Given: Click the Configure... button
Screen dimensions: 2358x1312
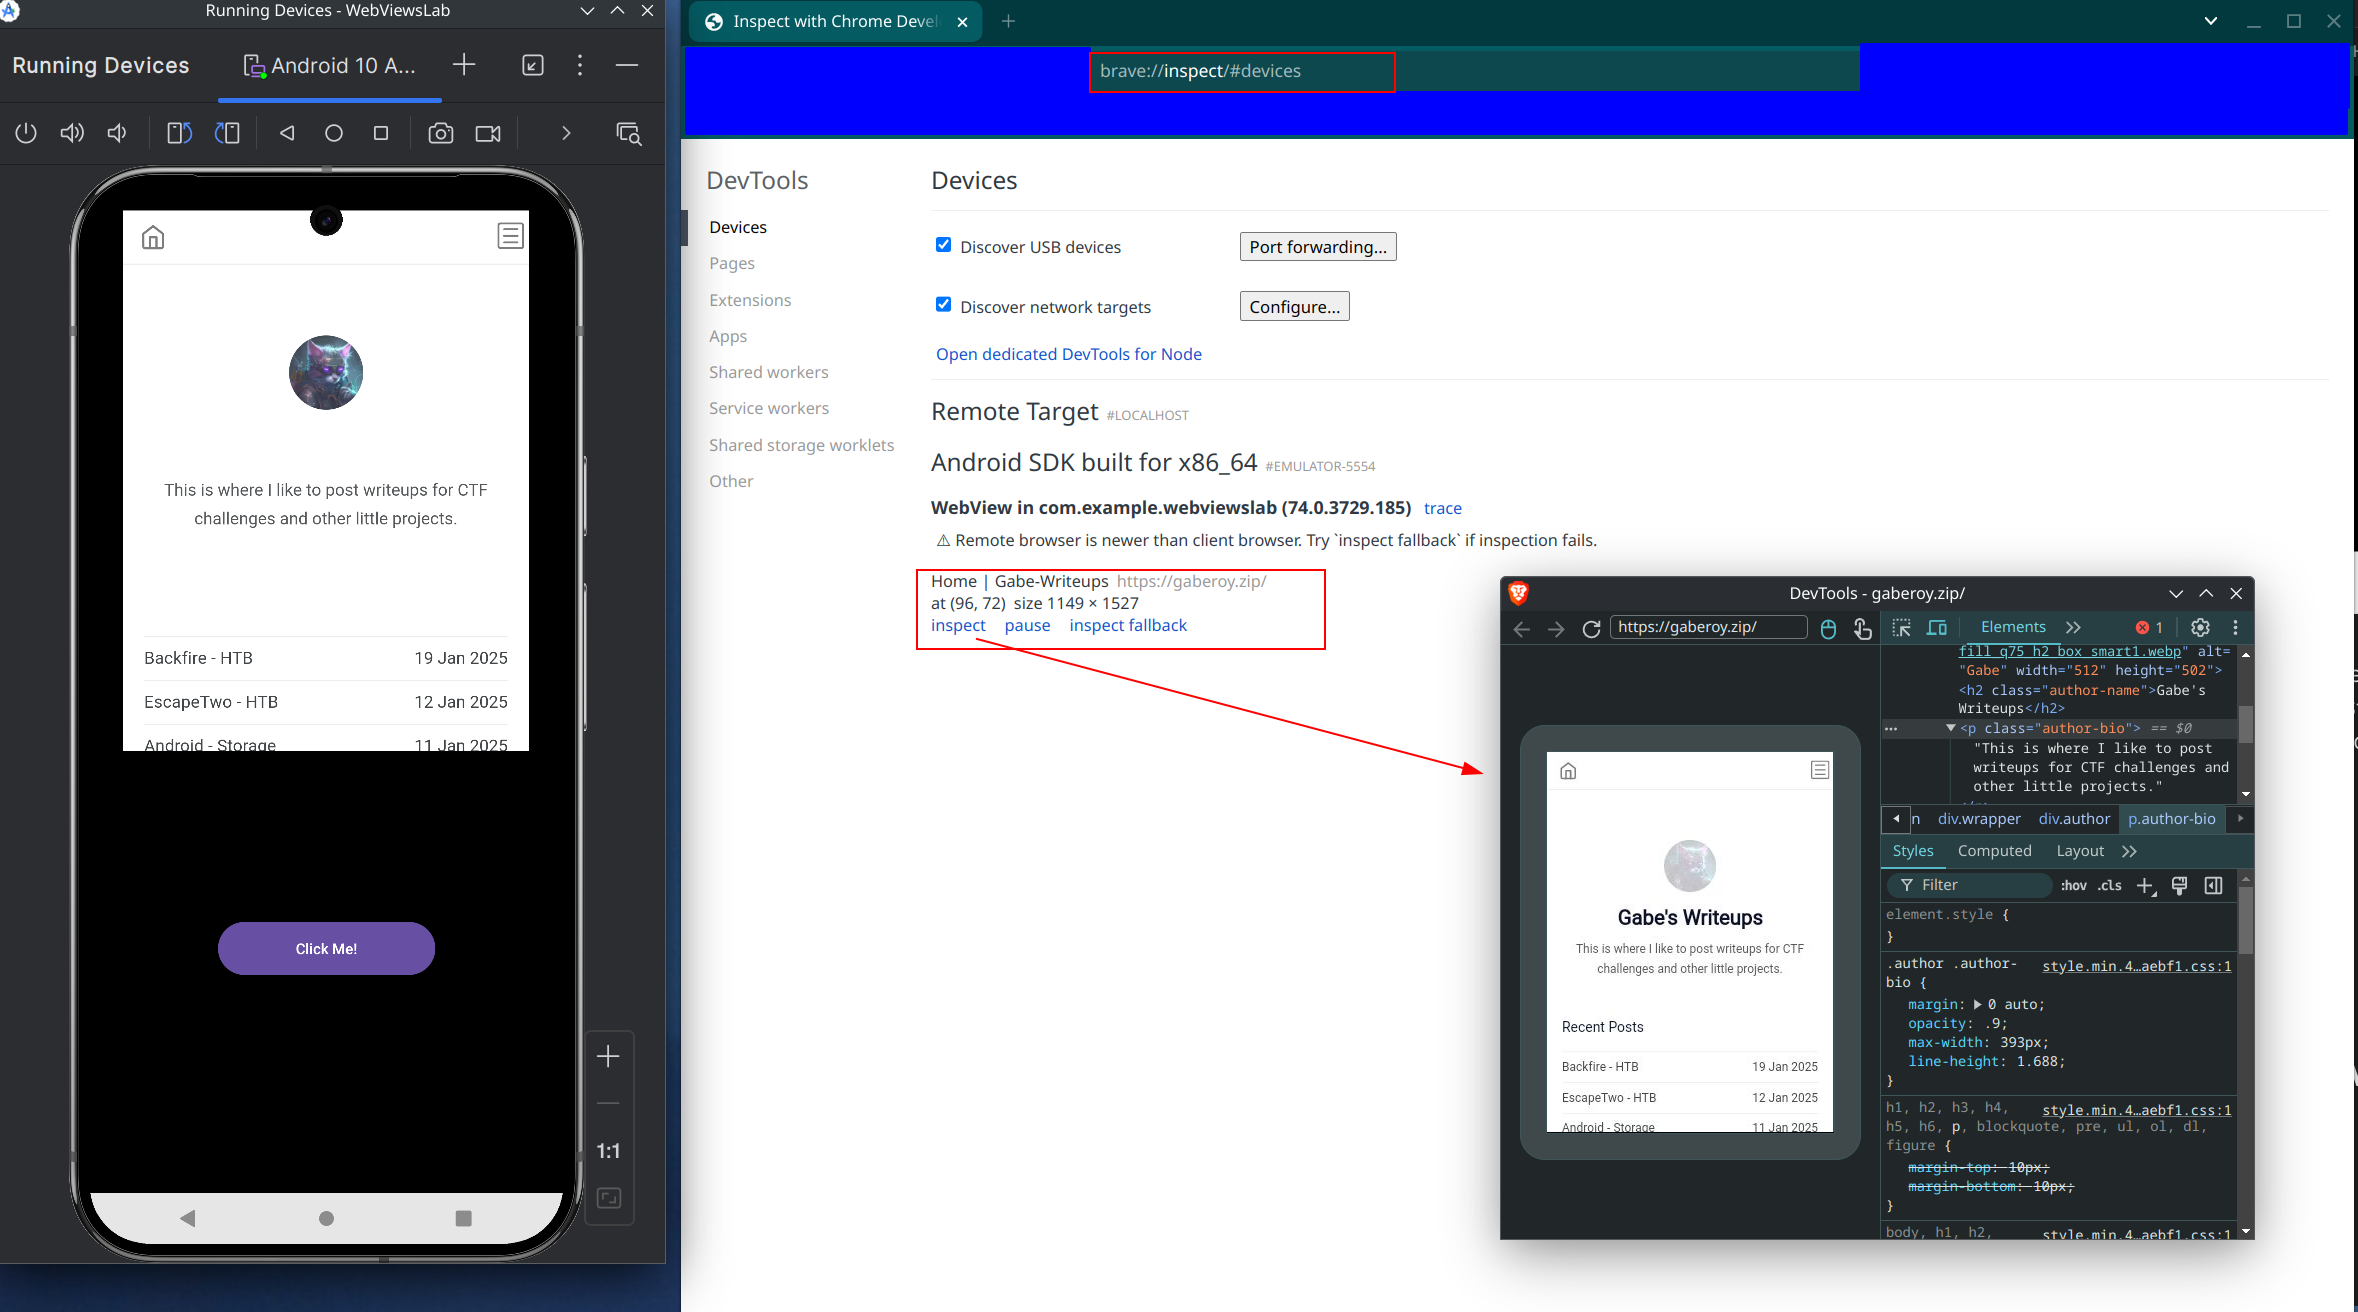Looking at the screenshot, I should pos(1294,307).
